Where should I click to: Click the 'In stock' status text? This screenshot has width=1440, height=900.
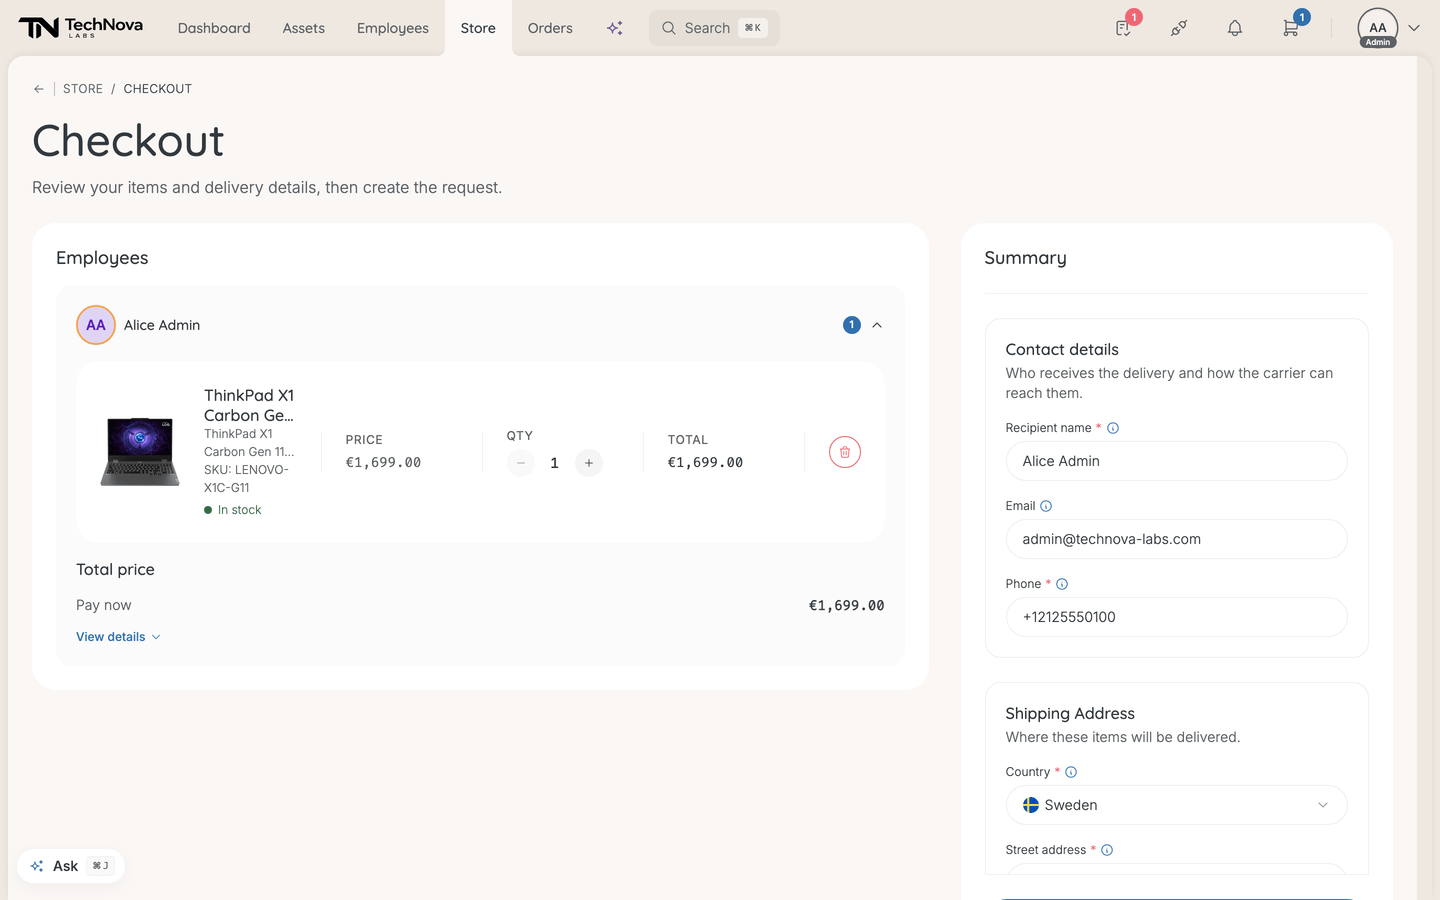239,510
